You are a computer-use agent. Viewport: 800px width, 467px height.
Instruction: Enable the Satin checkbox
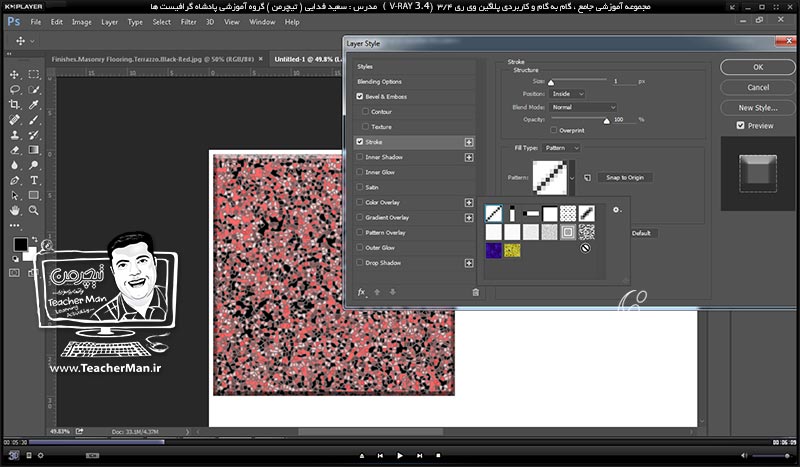pos(360,187)
